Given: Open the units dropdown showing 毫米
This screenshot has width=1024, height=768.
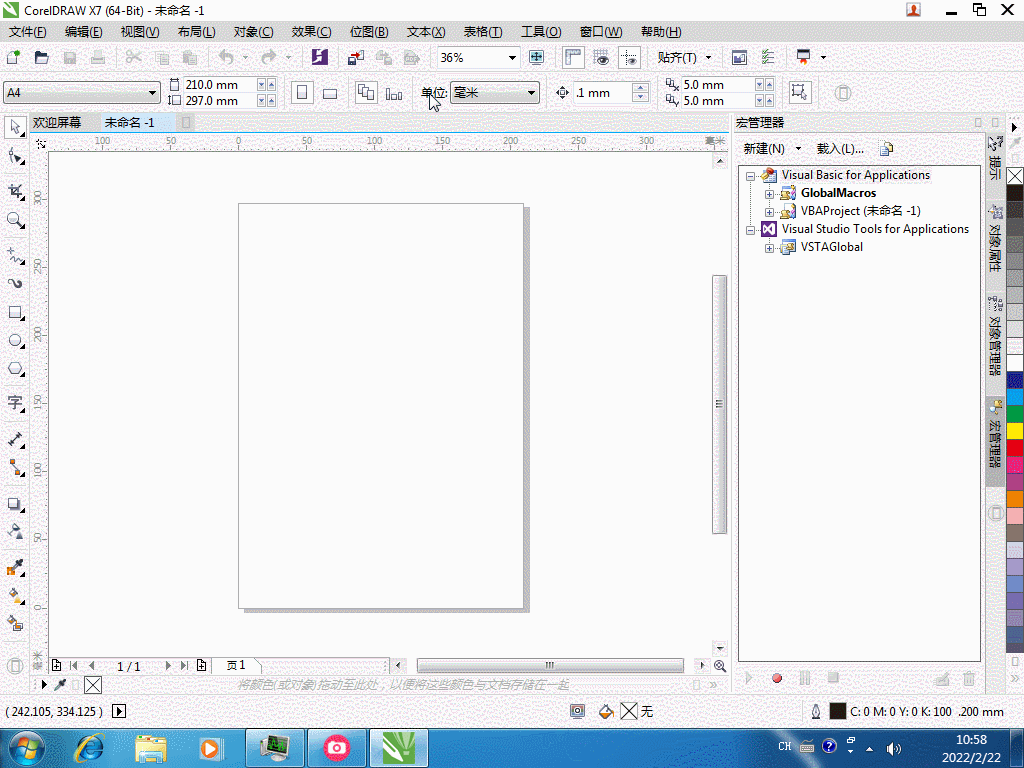Looking at the screenshot, I should 532,93.
